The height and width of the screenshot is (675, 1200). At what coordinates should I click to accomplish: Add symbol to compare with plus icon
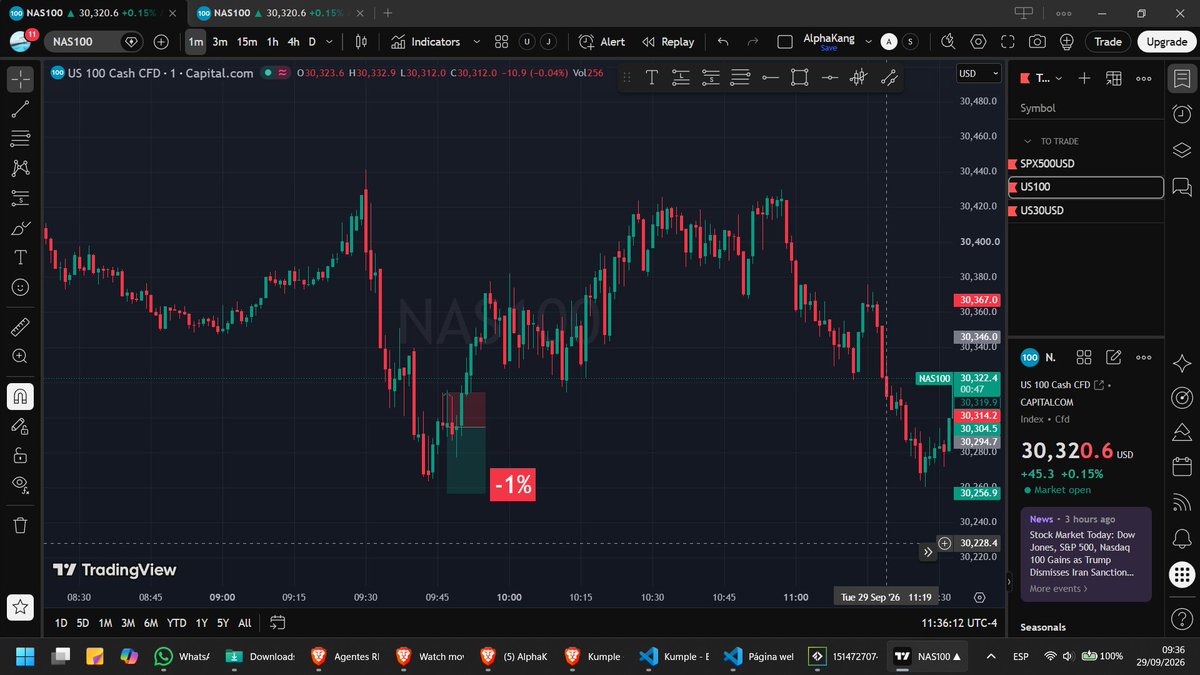[x=161, y=42]
